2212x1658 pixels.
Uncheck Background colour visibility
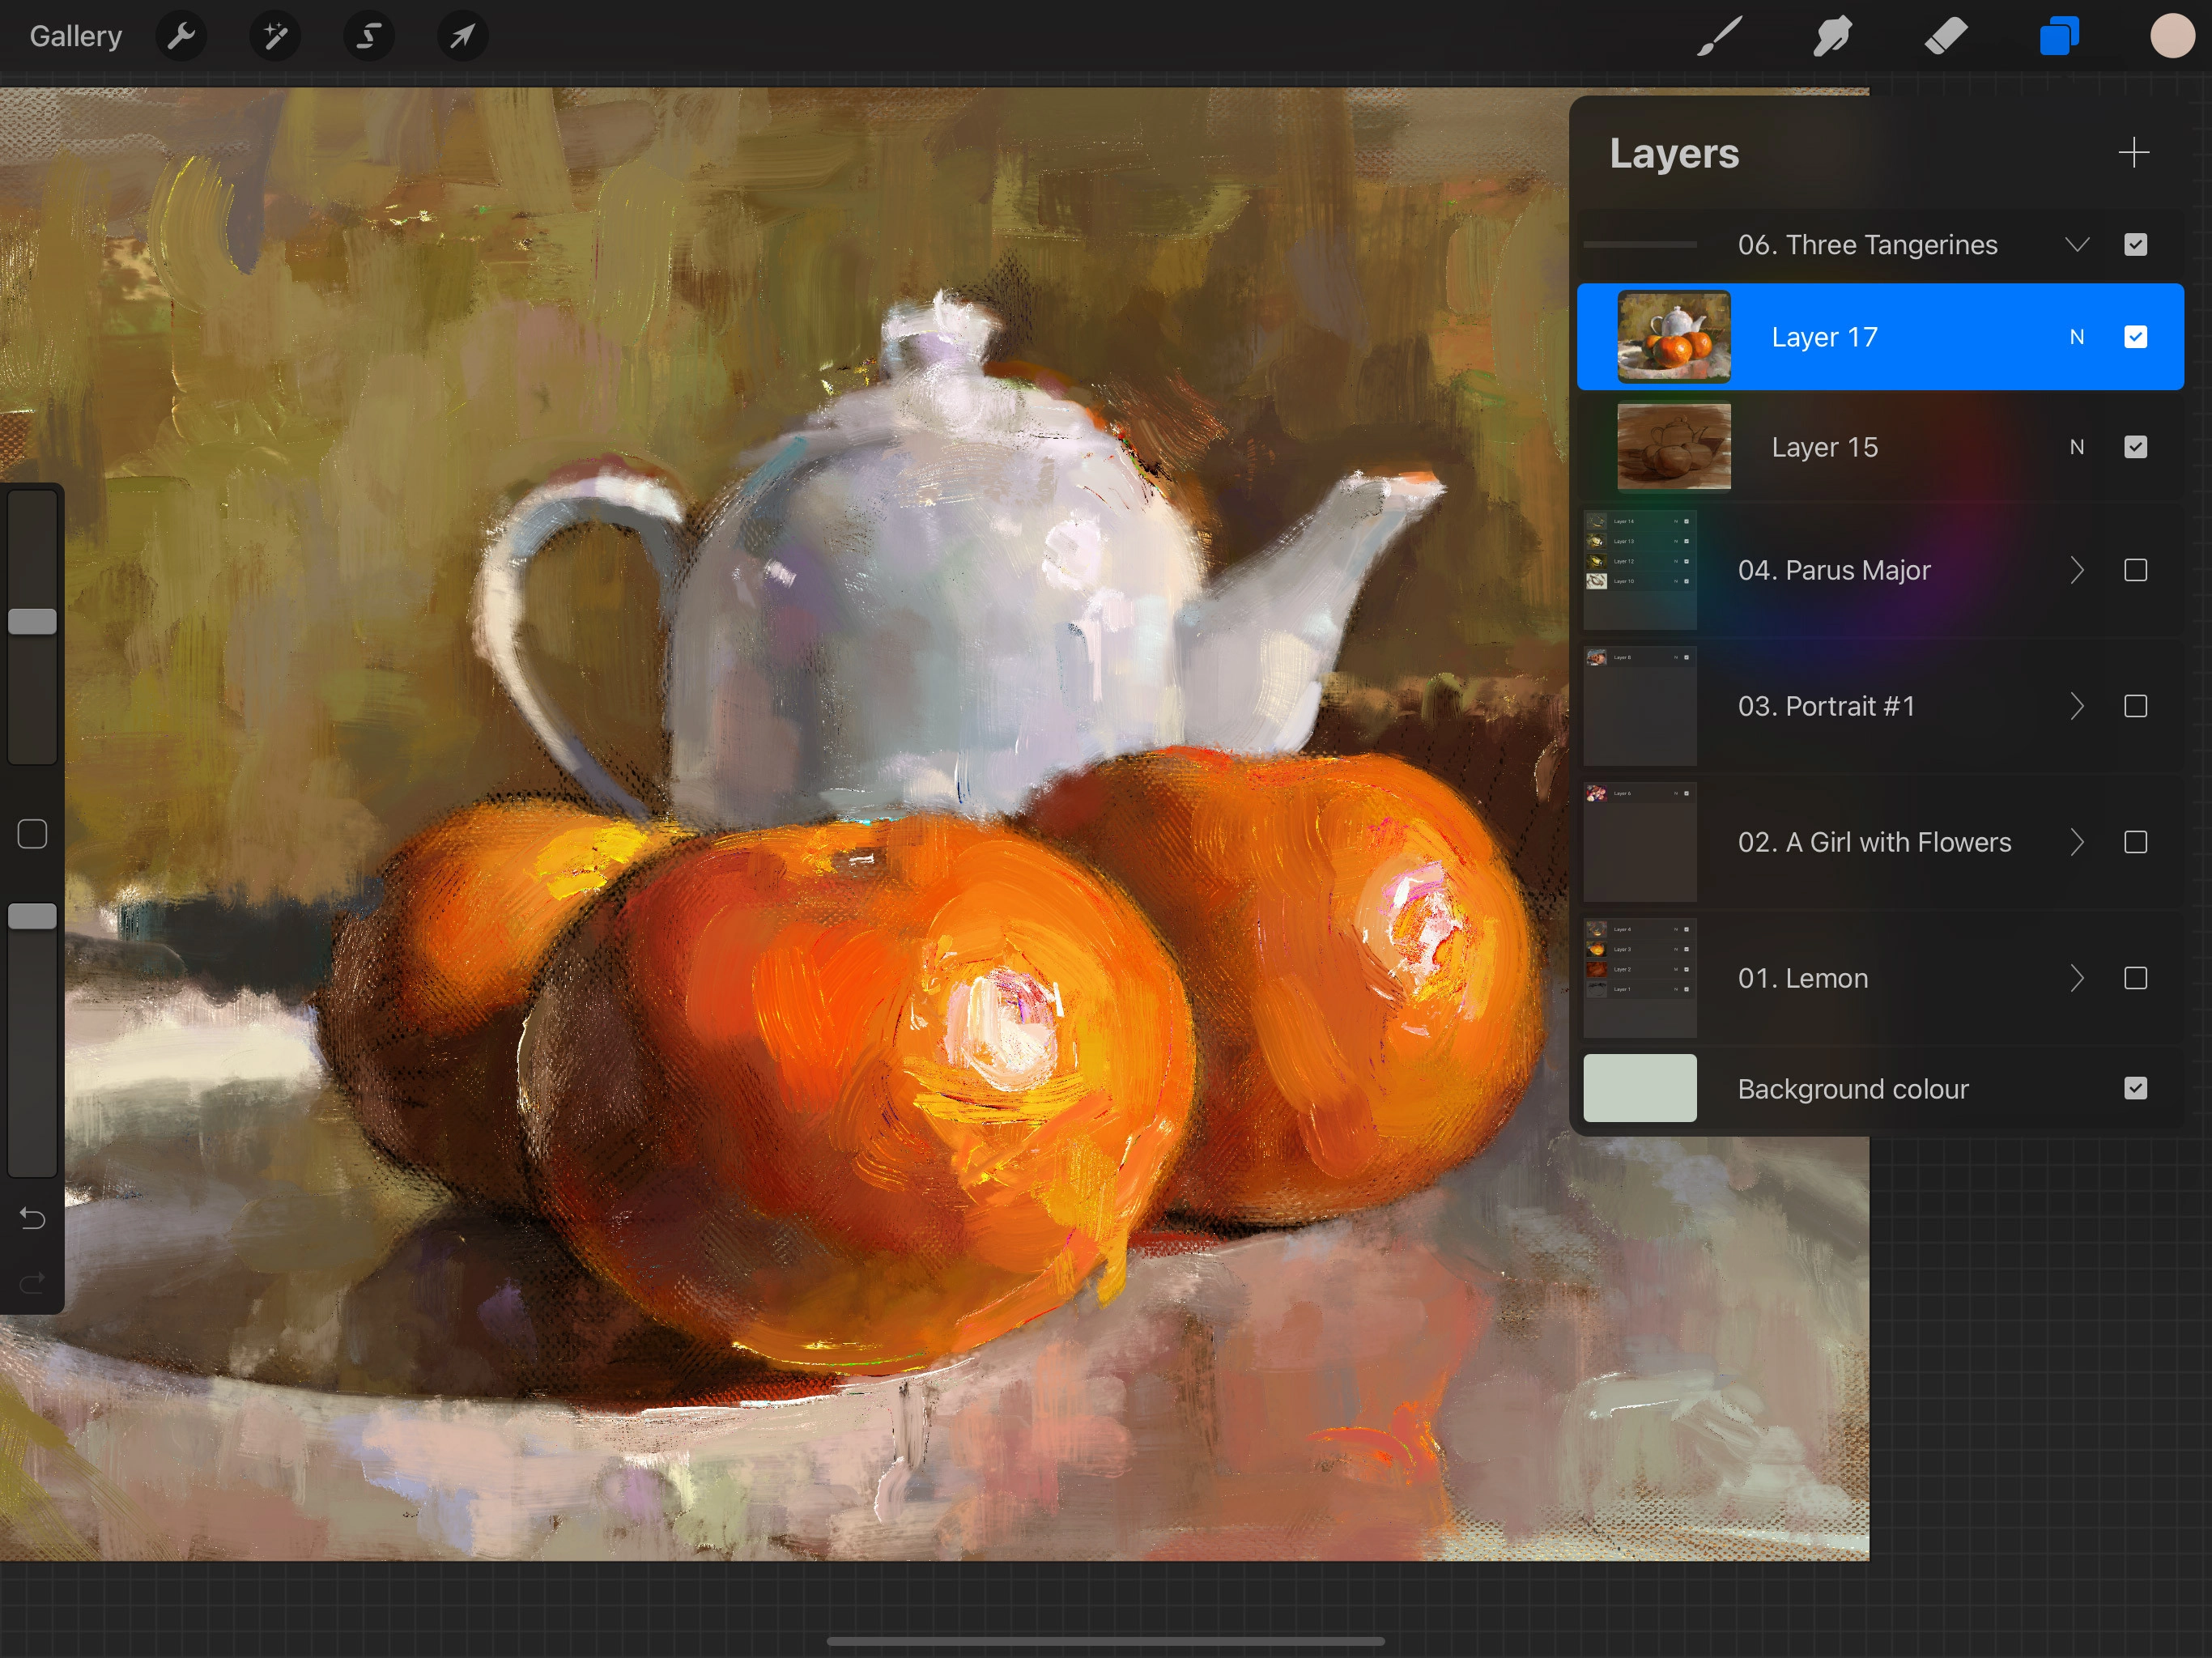(x=2135, y=1088)
